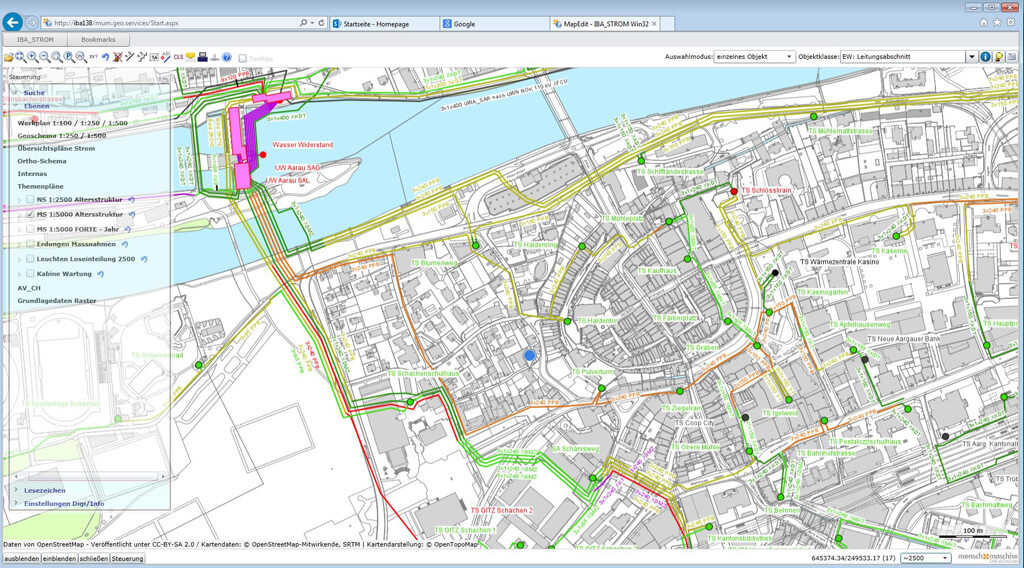This screenshot has width=1024, height=568.
Task: Check the Kabine Wartung layer box
Action: click(x=30, y=273)
